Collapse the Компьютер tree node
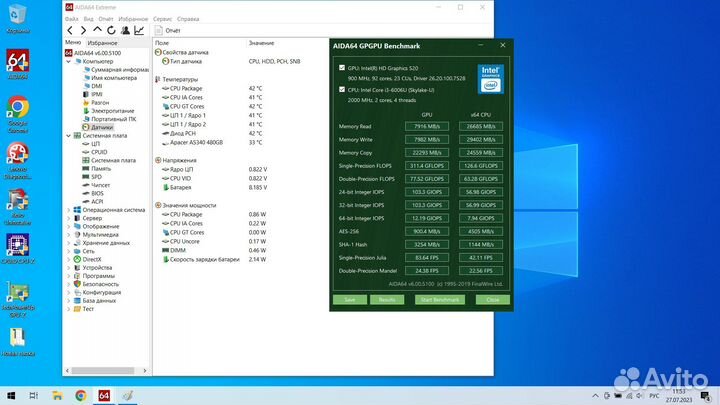Viewport: 720px width, 405px height. point(69,61)
